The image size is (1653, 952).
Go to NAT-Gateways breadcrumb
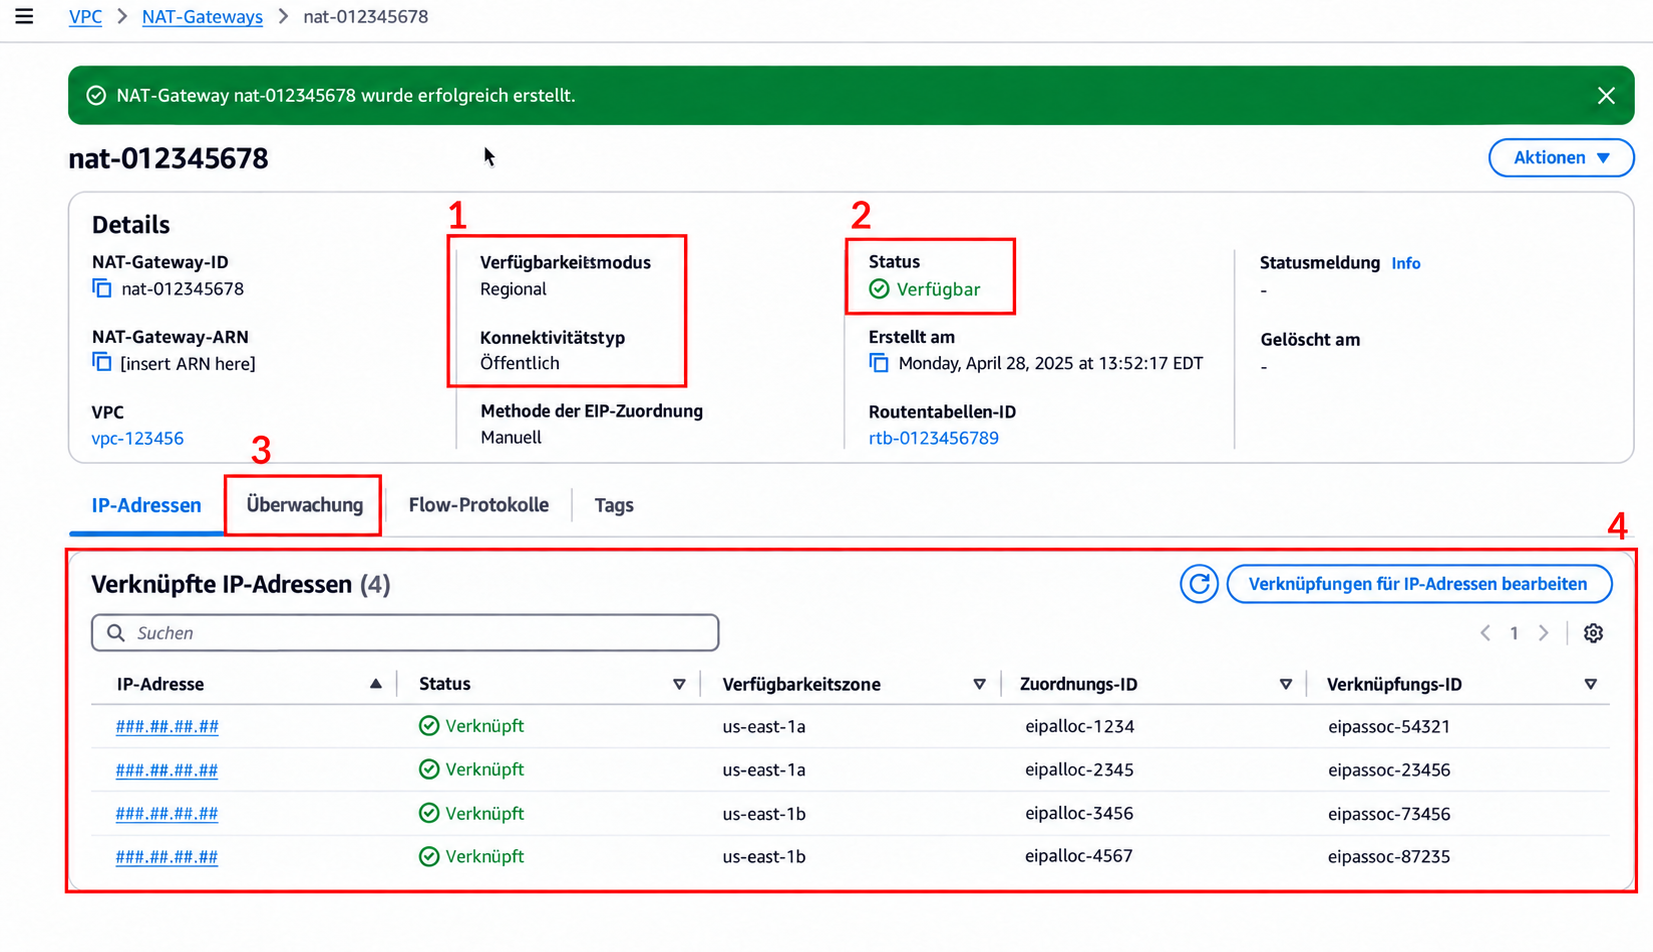pos(202,17)
